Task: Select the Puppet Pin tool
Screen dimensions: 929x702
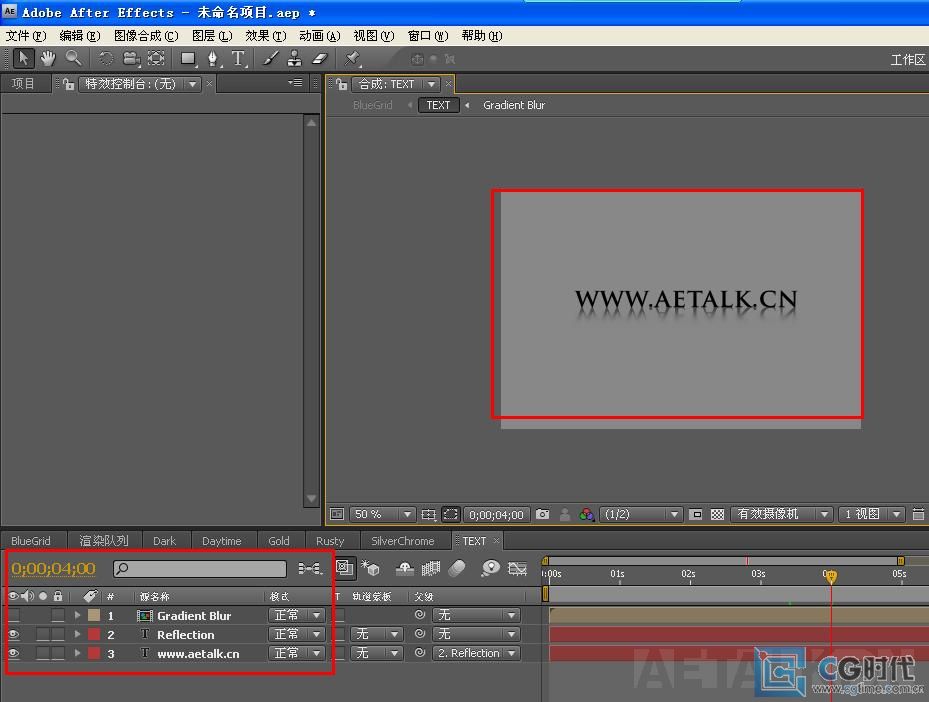Action: tap(353, 58)
